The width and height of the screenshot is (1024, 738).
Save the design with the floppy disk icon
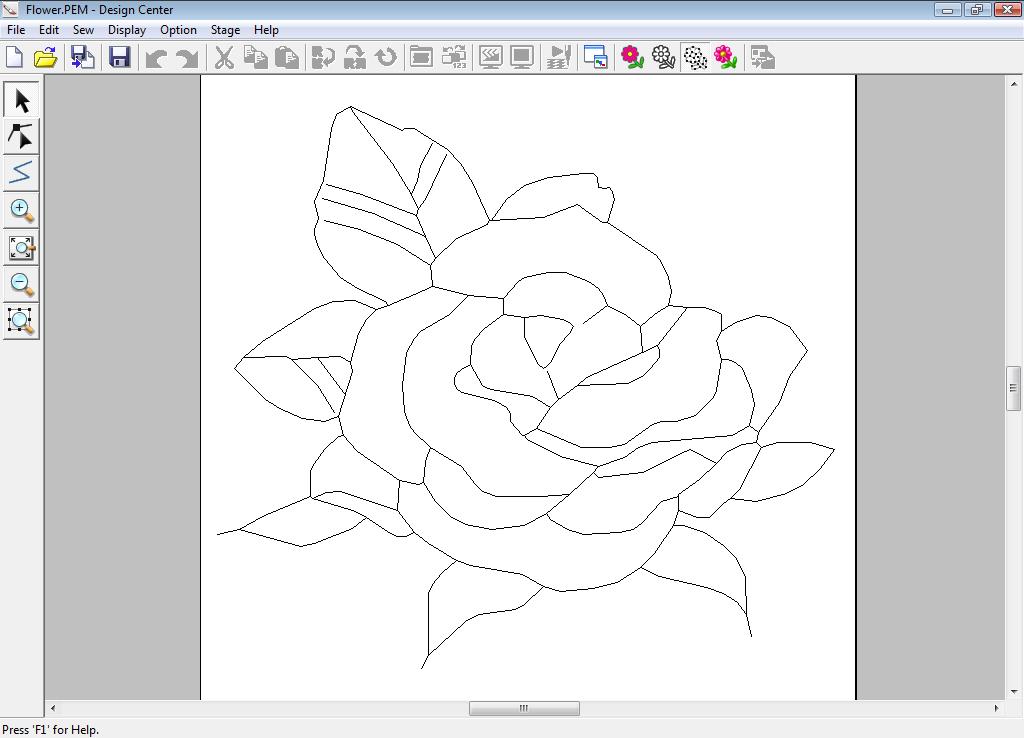coord(120,57)
